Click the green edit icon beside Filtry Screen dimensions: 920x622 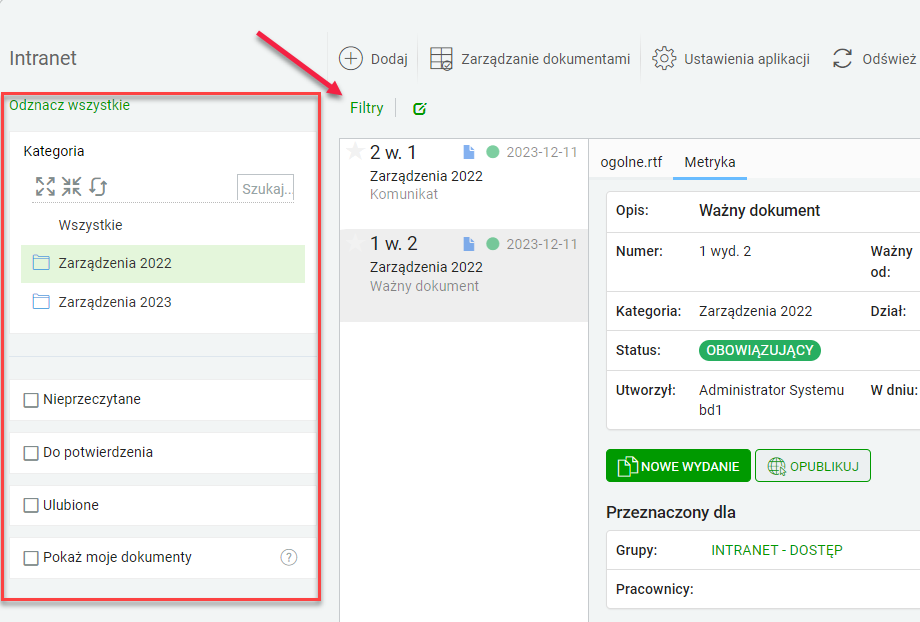tap(420, 109)
